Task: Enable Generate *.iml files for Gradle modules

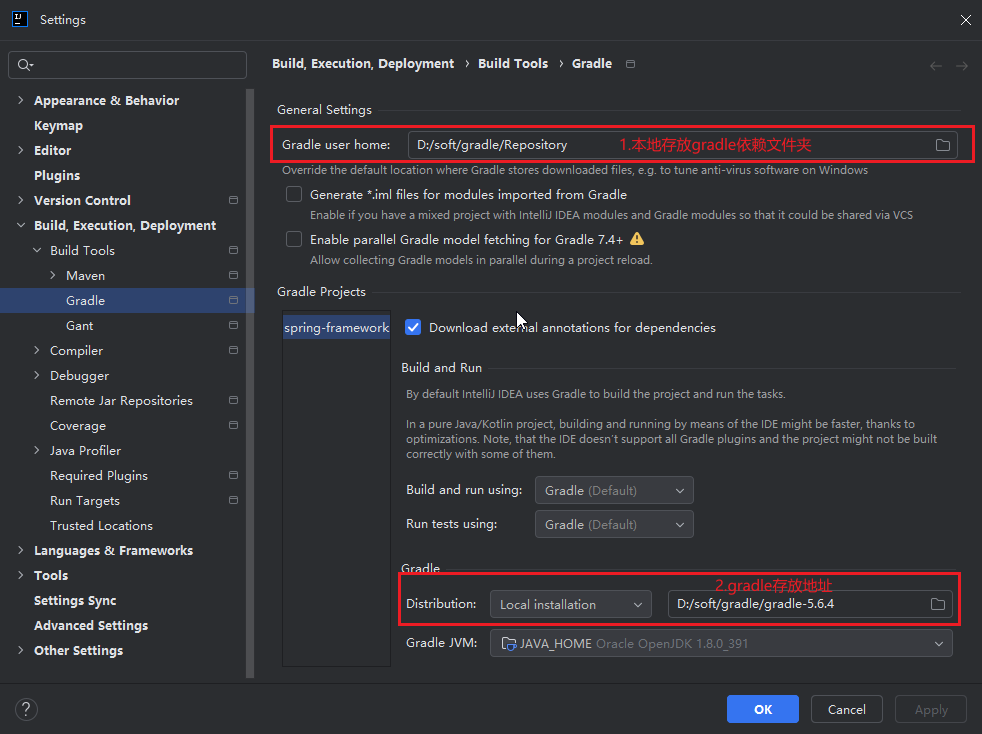Action: (x=294, y=194)
